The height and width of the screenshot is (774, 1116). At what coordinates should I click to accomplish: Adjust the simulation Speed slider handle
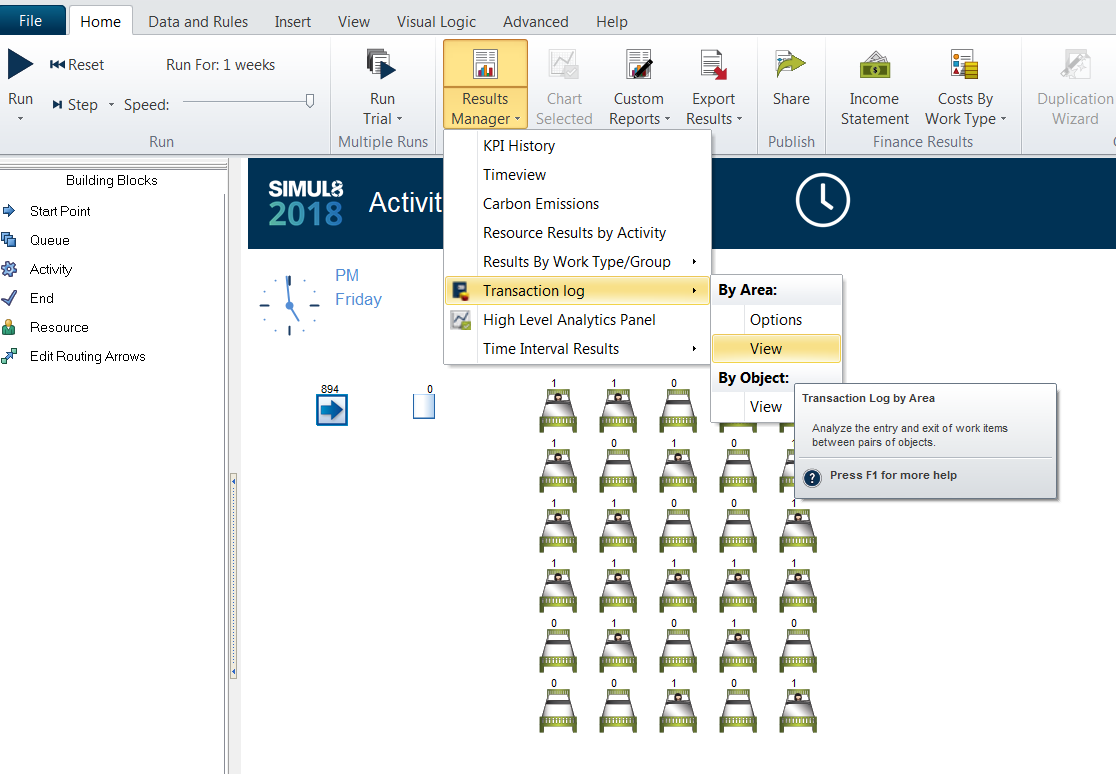point(310,101)
